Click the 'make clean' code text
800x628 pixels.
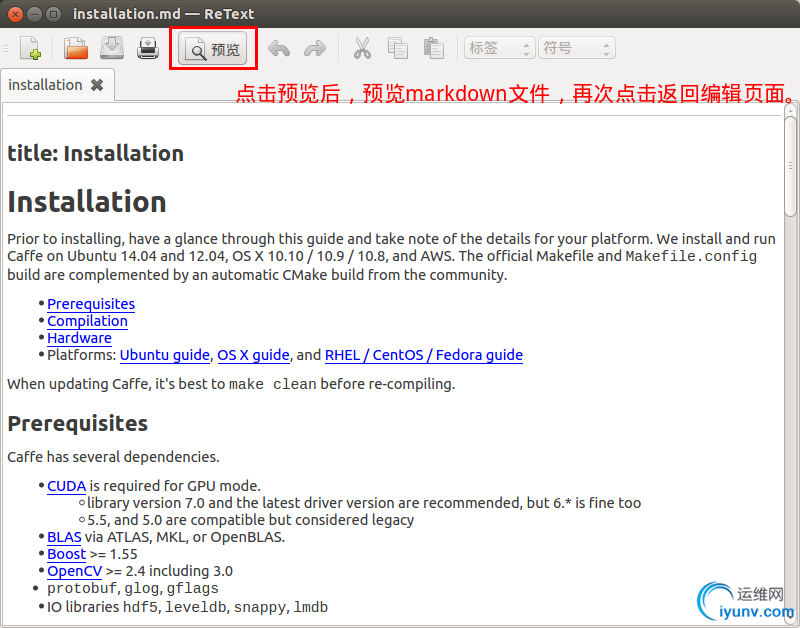(272, 384)
